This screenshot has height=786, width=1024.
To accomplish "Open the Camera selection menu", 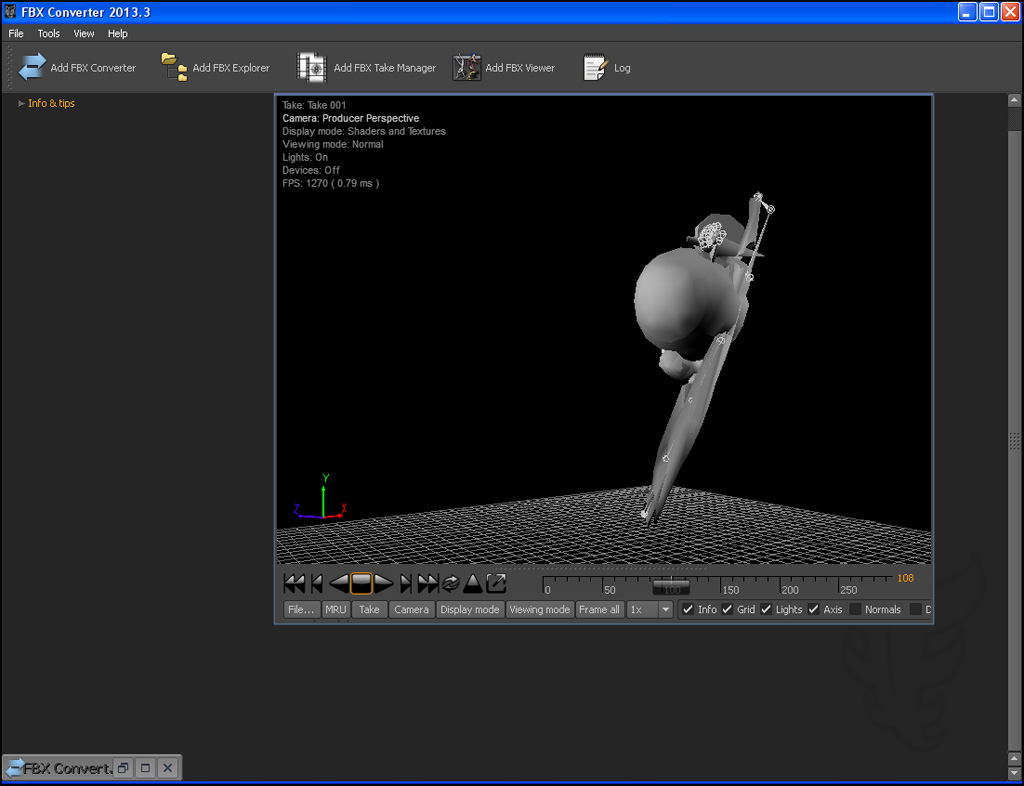I will 411,609.
